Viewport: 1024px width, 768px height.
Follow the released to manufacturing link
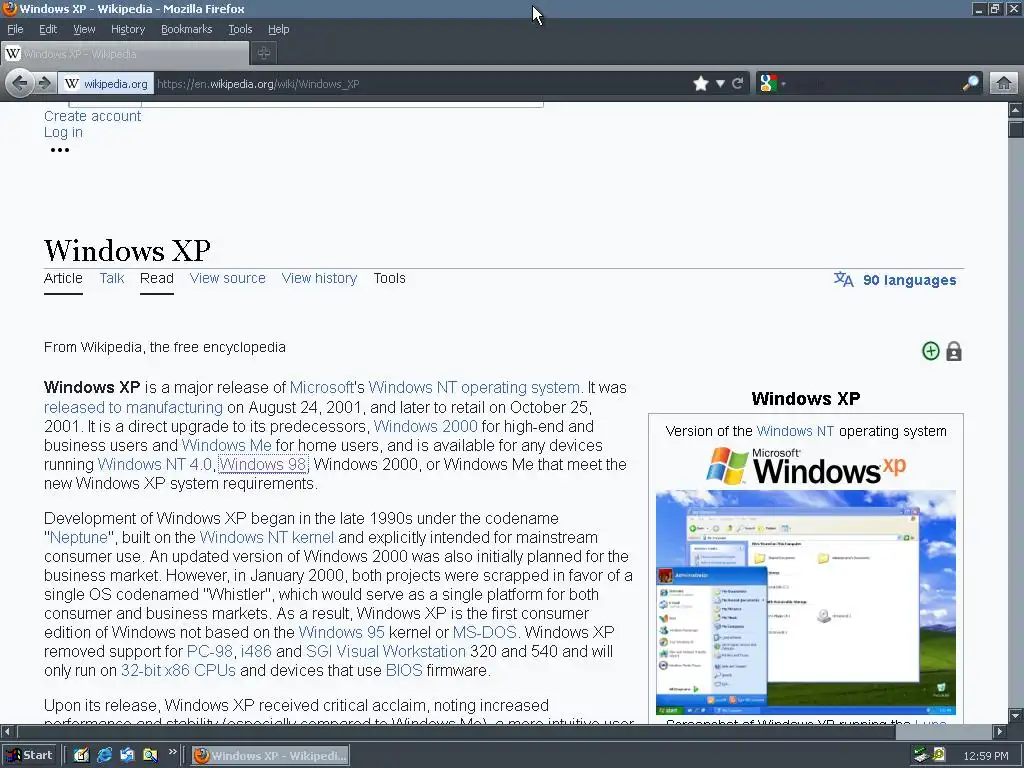133,407
